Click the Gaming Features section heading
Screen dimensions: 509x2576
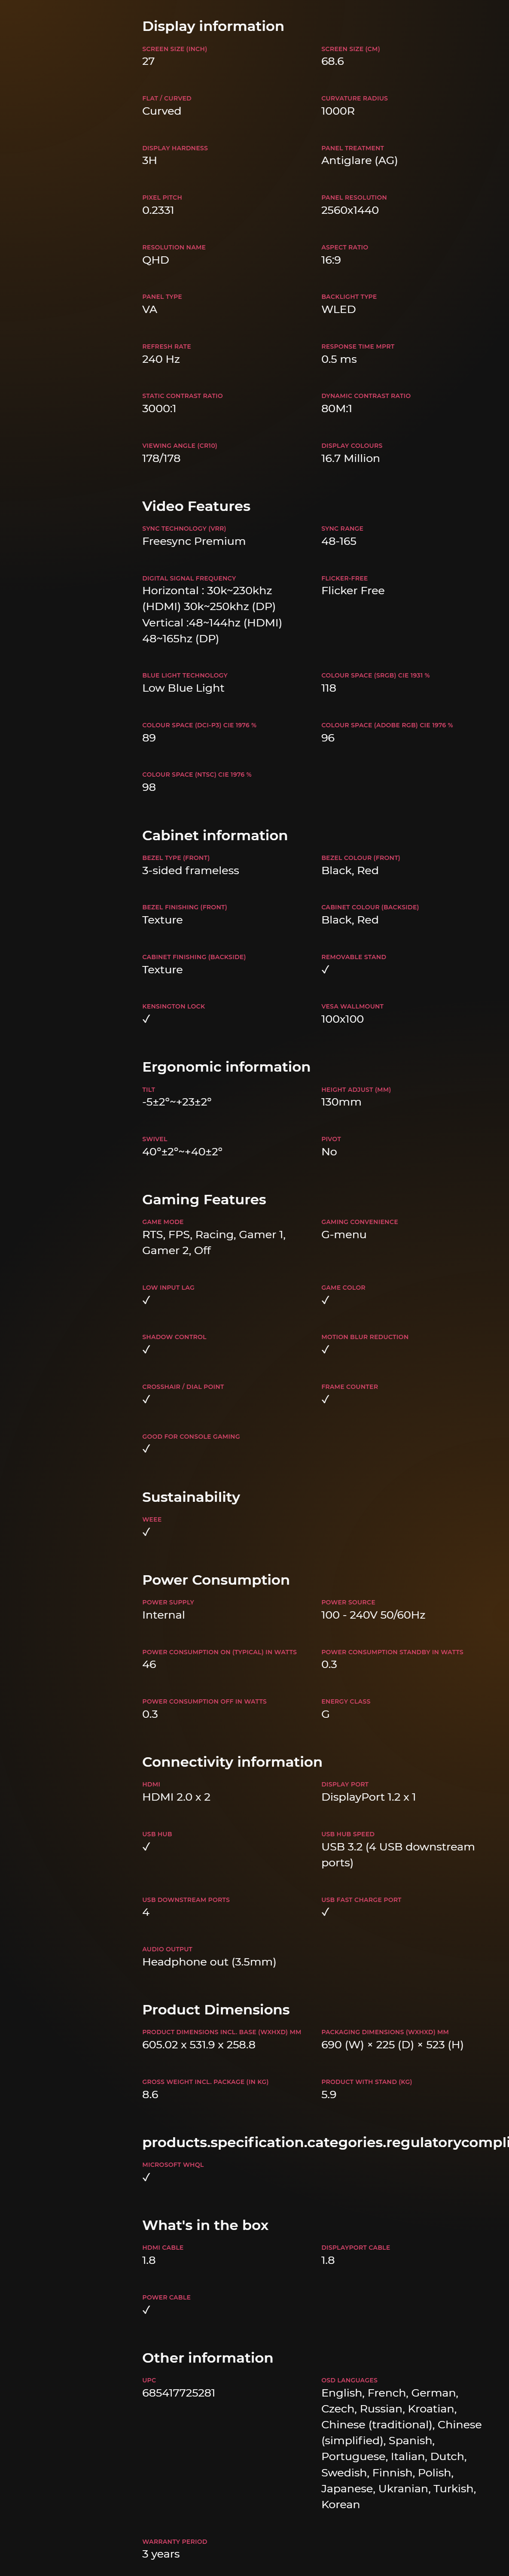click(204, 1199)
